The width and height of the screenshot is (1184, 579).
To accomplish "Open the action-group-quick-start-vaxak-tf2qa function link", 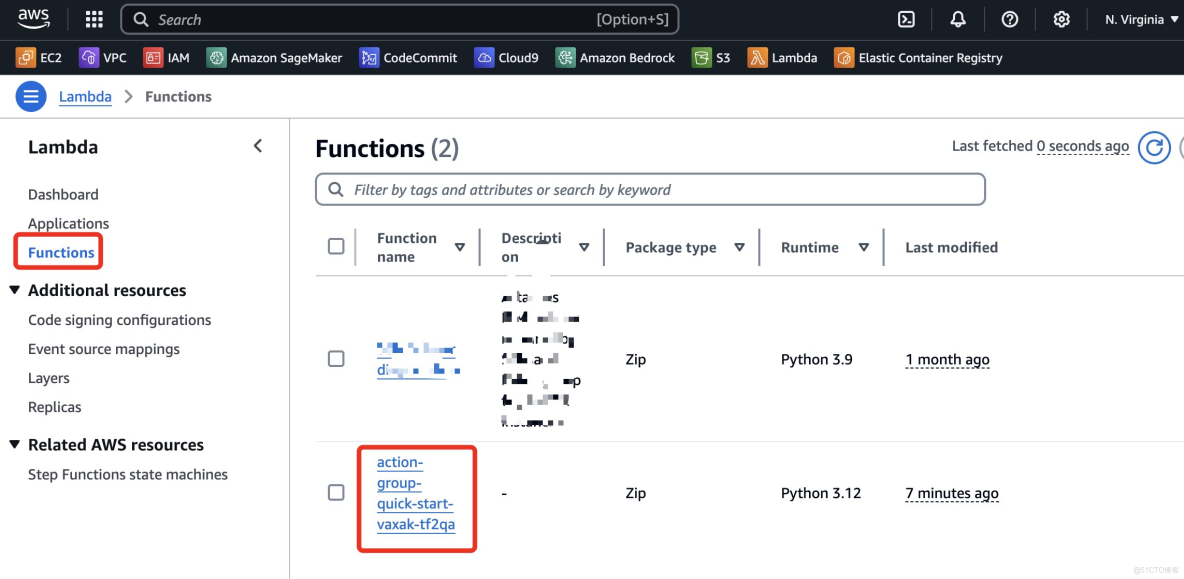I will 415,493.
